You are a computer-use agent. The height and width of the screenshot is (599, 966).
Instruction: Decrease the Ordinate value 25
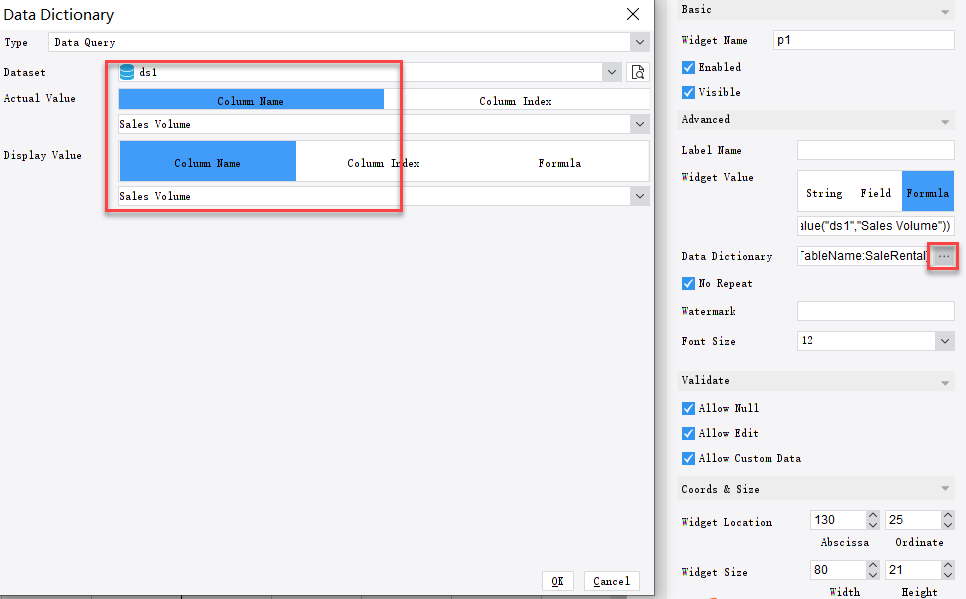click(x=948, y=524)
